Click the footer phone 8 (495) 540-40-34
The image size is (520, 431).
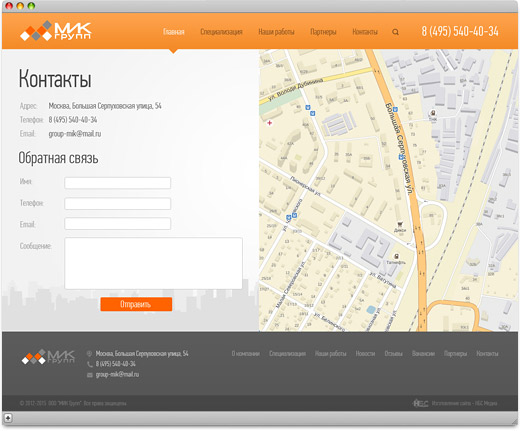tap(116, 364)
